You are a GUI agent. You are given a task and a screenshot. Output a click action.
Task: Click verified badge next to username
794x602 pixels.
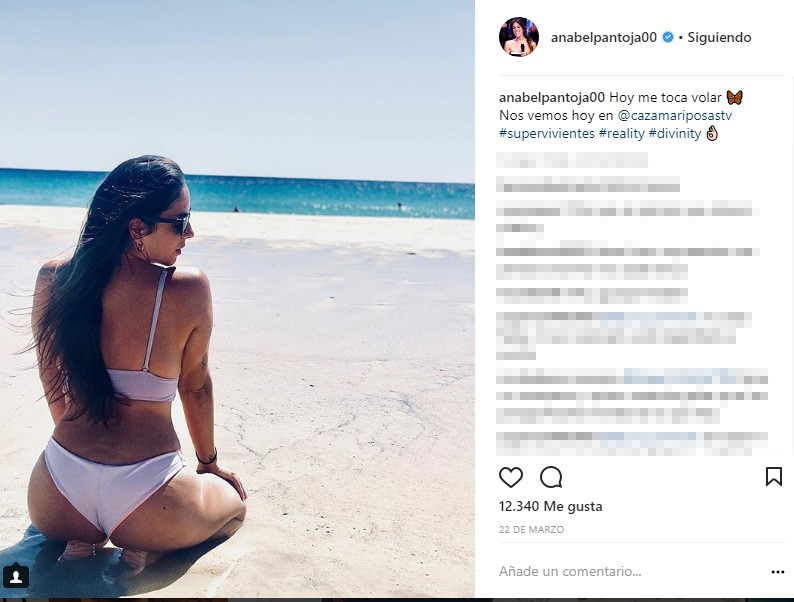point(668,37)
